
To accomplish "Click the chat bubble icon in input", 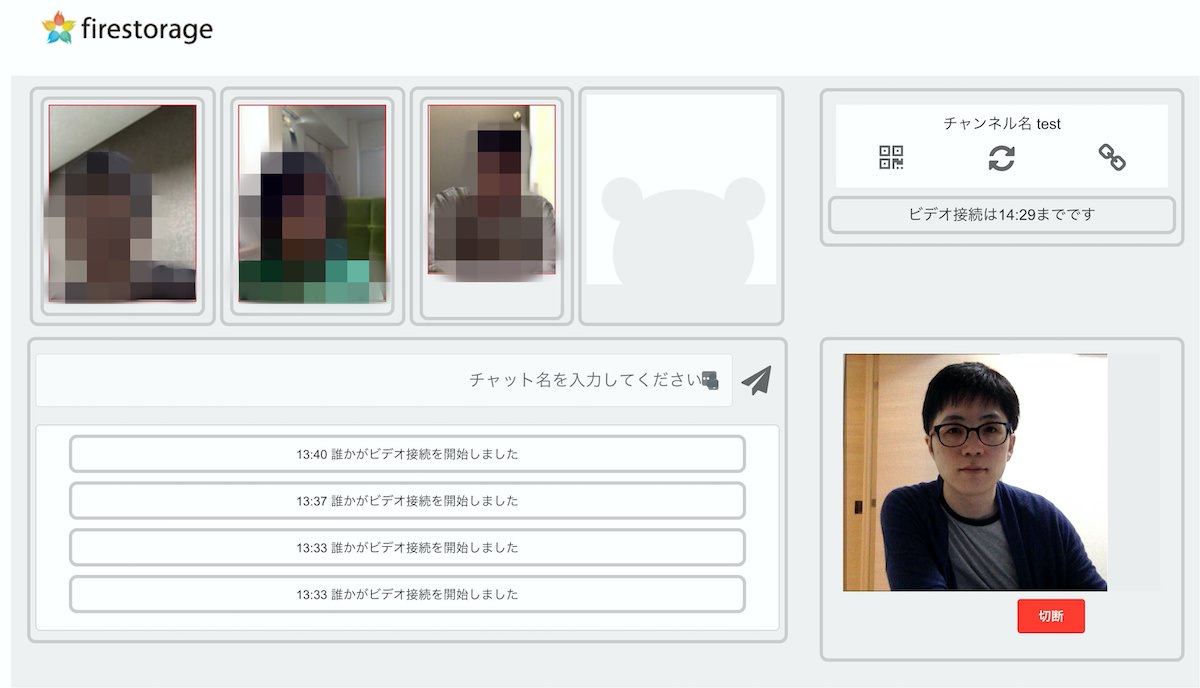I will (710, 380).
